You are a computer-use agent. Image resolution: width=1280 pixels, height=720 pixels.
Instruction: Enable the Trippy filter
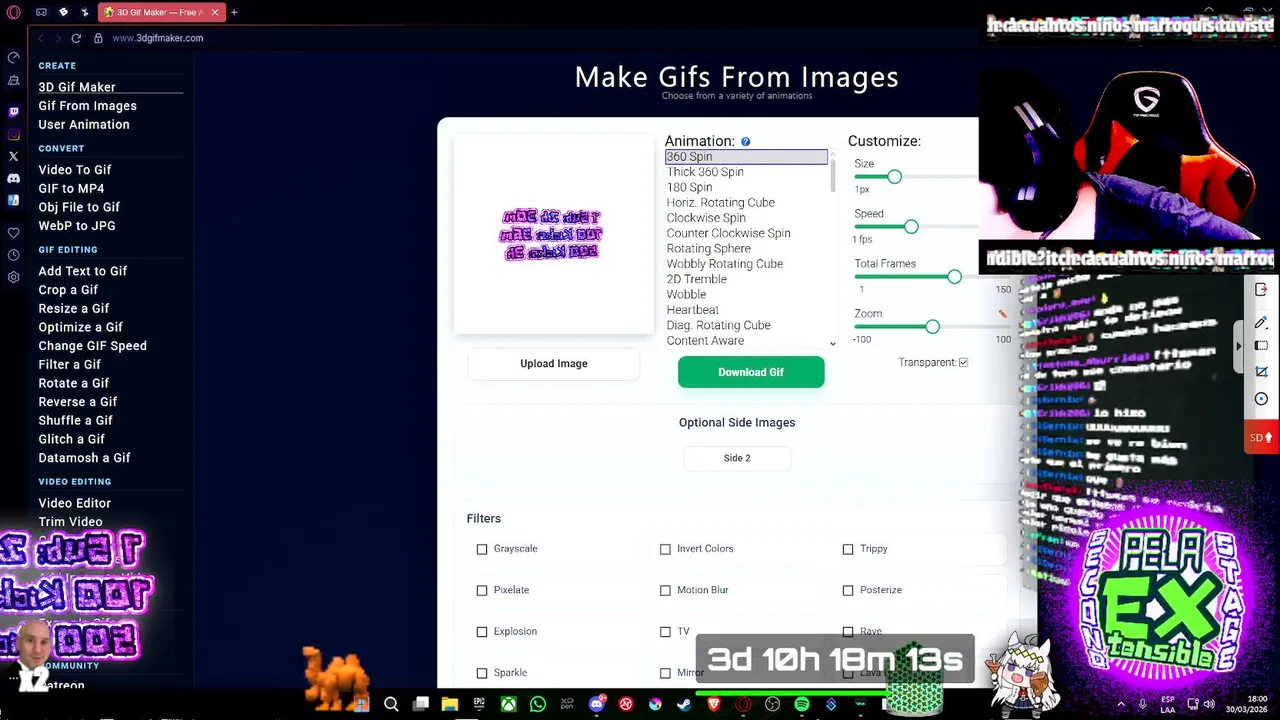tap(848, 549)
